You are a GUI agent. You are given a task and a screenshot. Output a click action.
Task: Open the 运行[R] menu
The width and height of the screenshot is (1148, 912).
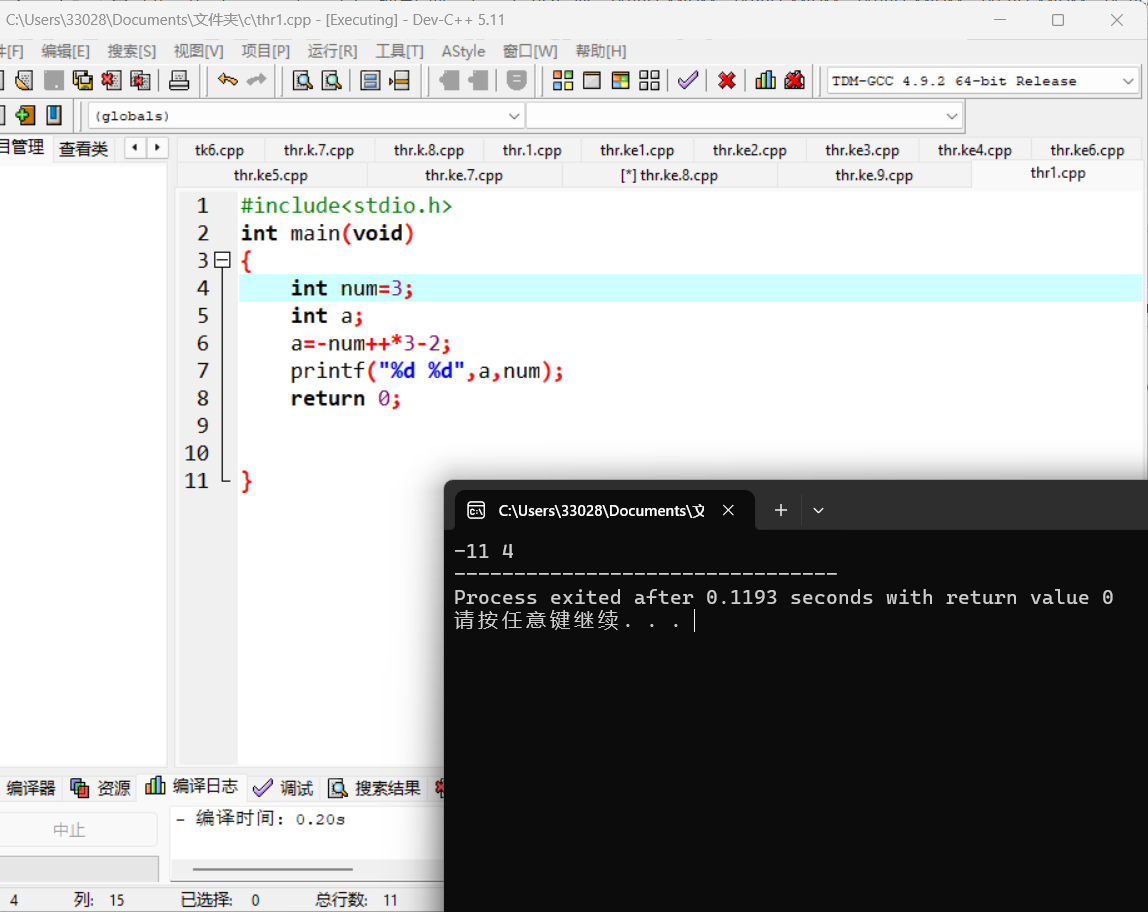(332, 51)
